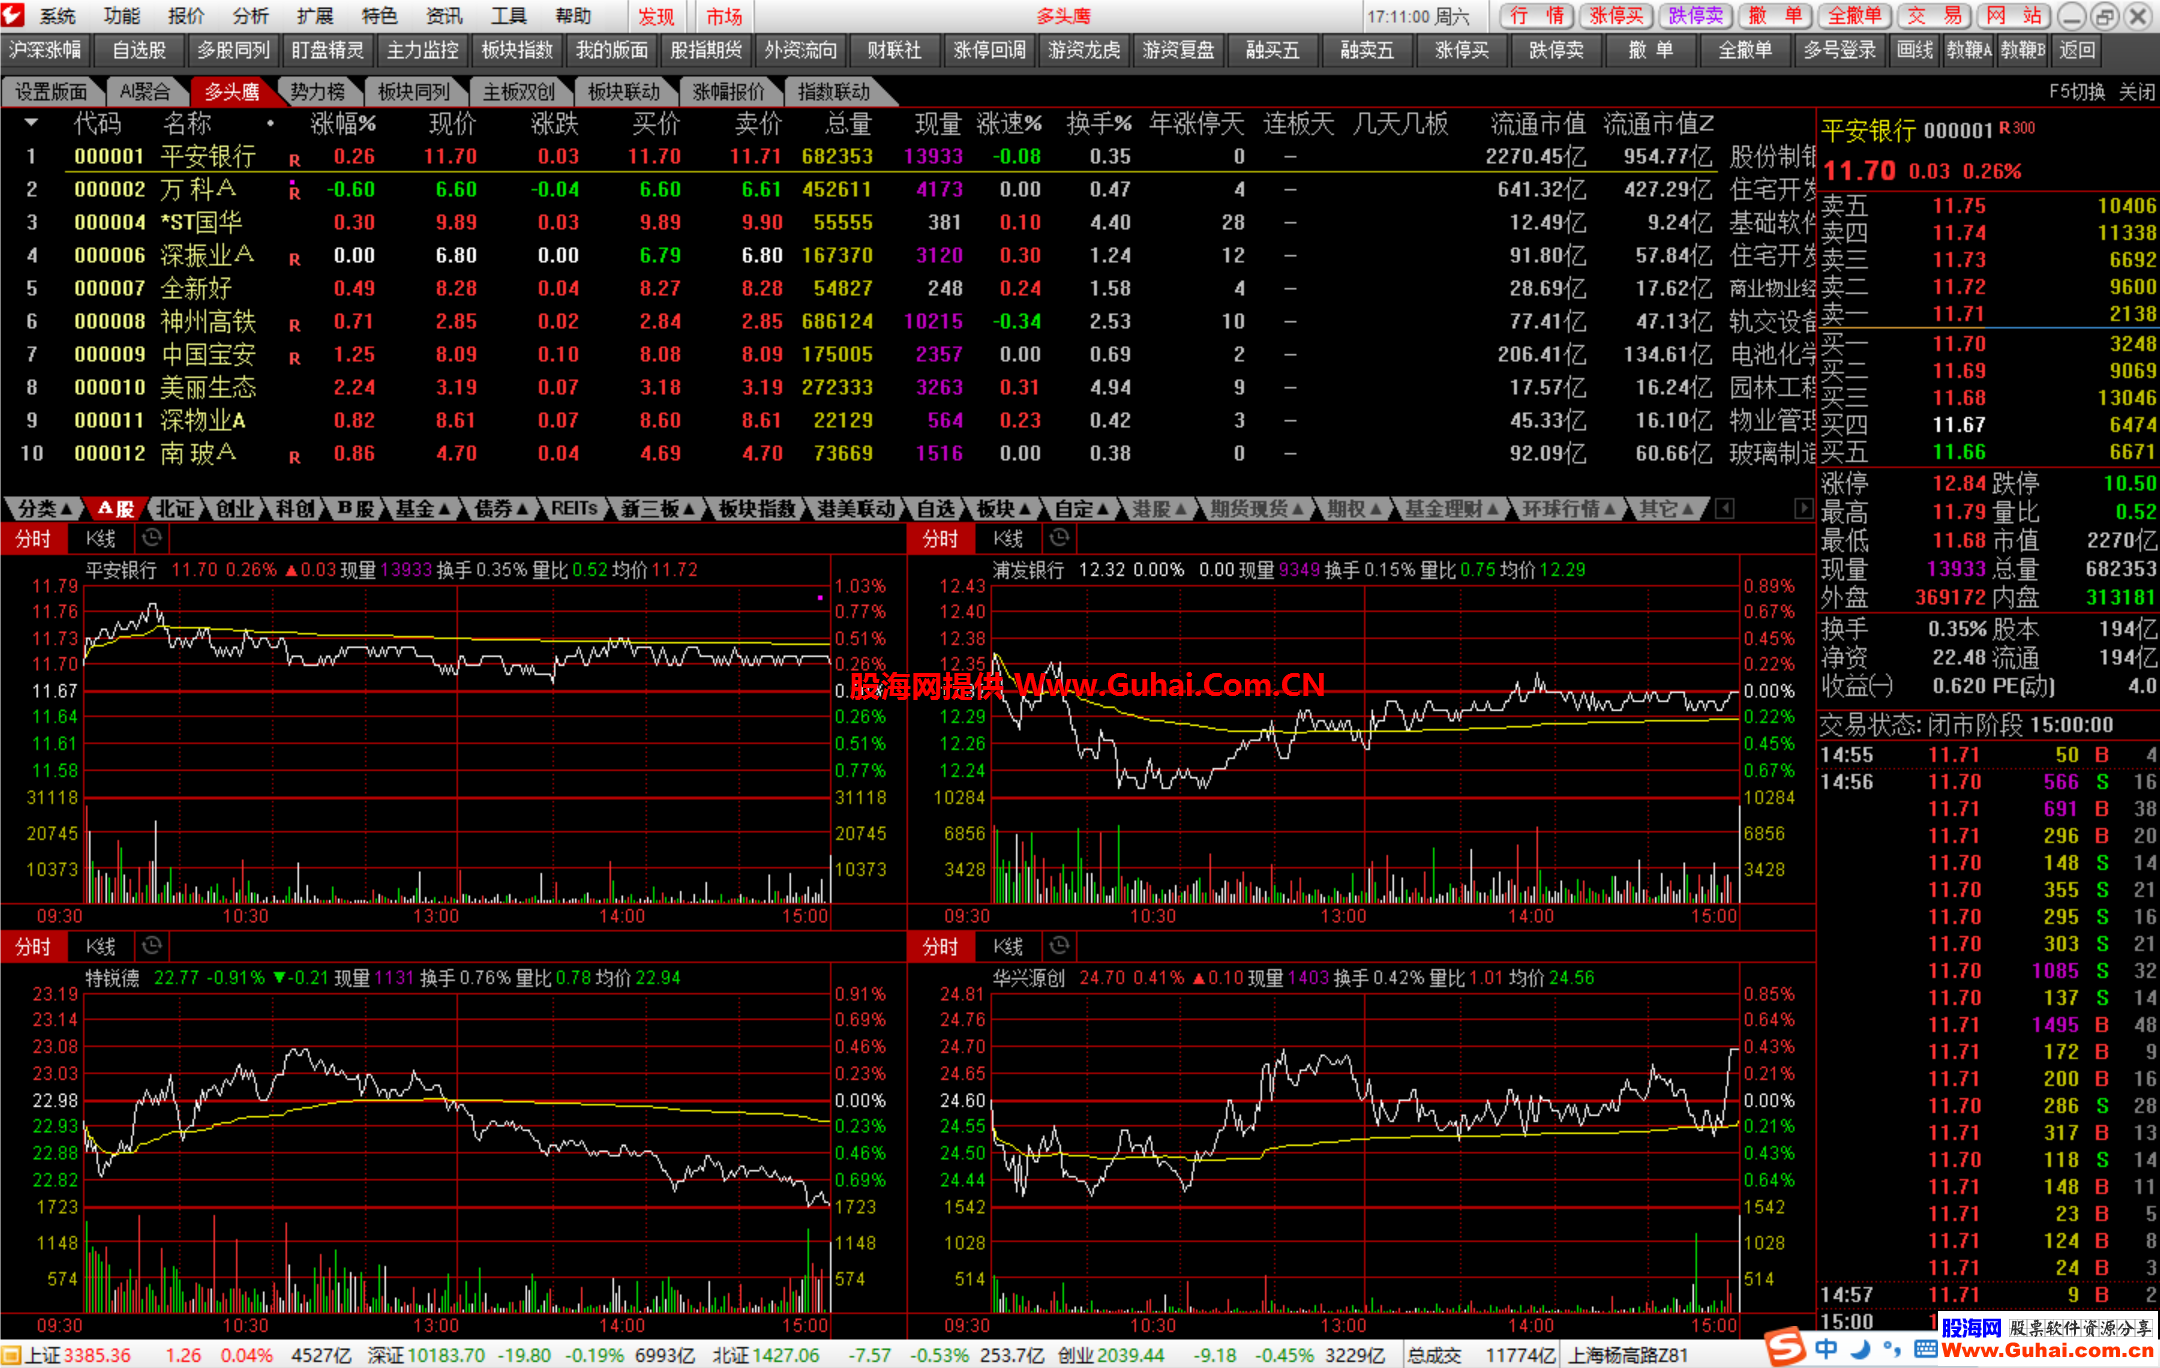Click the moon icon in IME toolbar
Screen dimensions: 2160x1368
tap(1860, 1349)
